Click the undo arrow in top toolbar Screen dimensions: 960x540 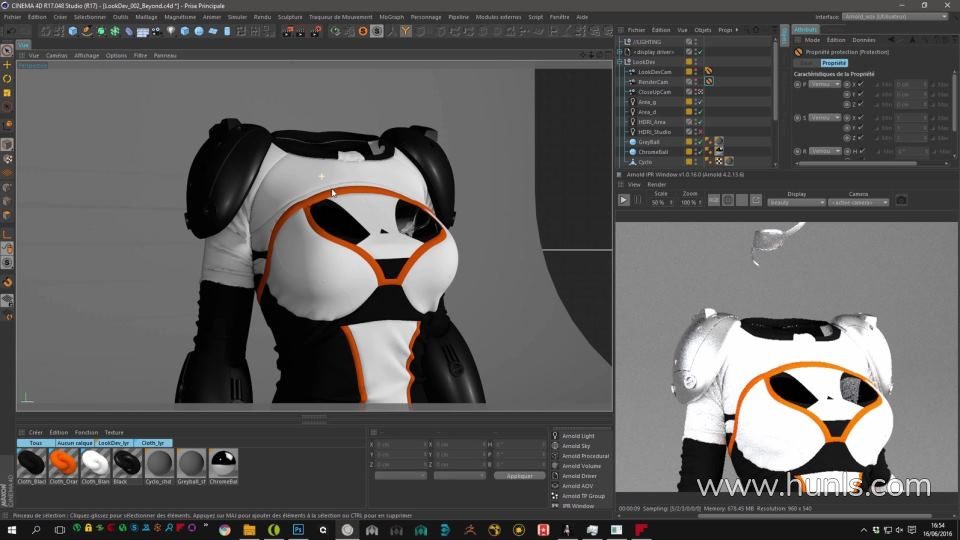[12, 31]
